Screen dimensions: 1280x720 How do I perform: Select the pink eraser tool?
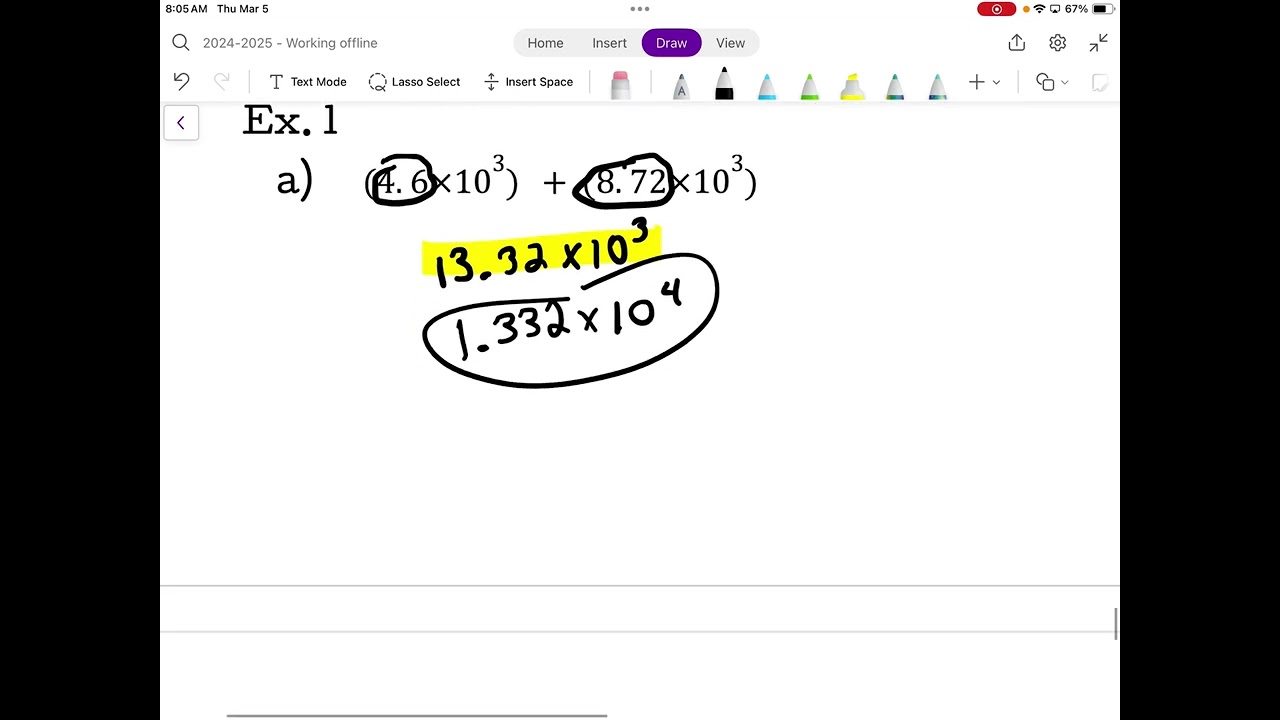tap(620, 85)
